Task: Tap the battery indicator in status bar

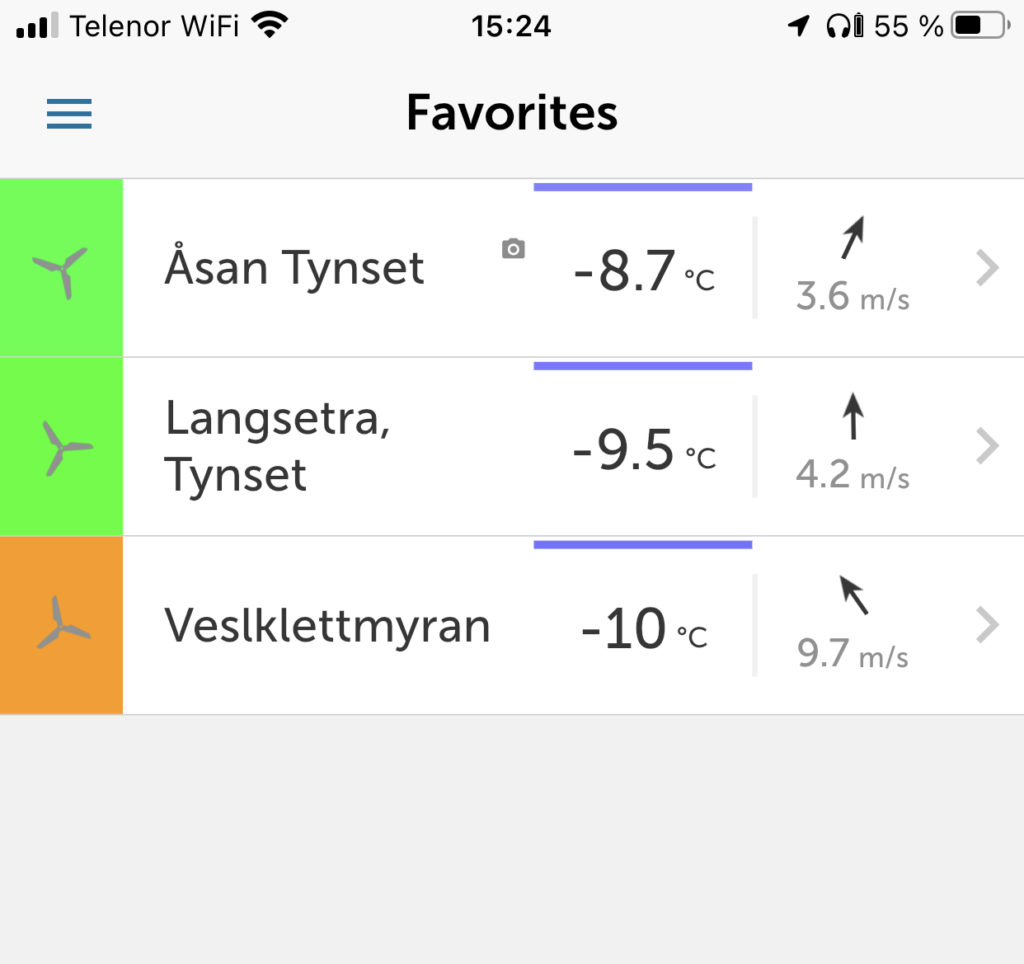Action: 980,26
